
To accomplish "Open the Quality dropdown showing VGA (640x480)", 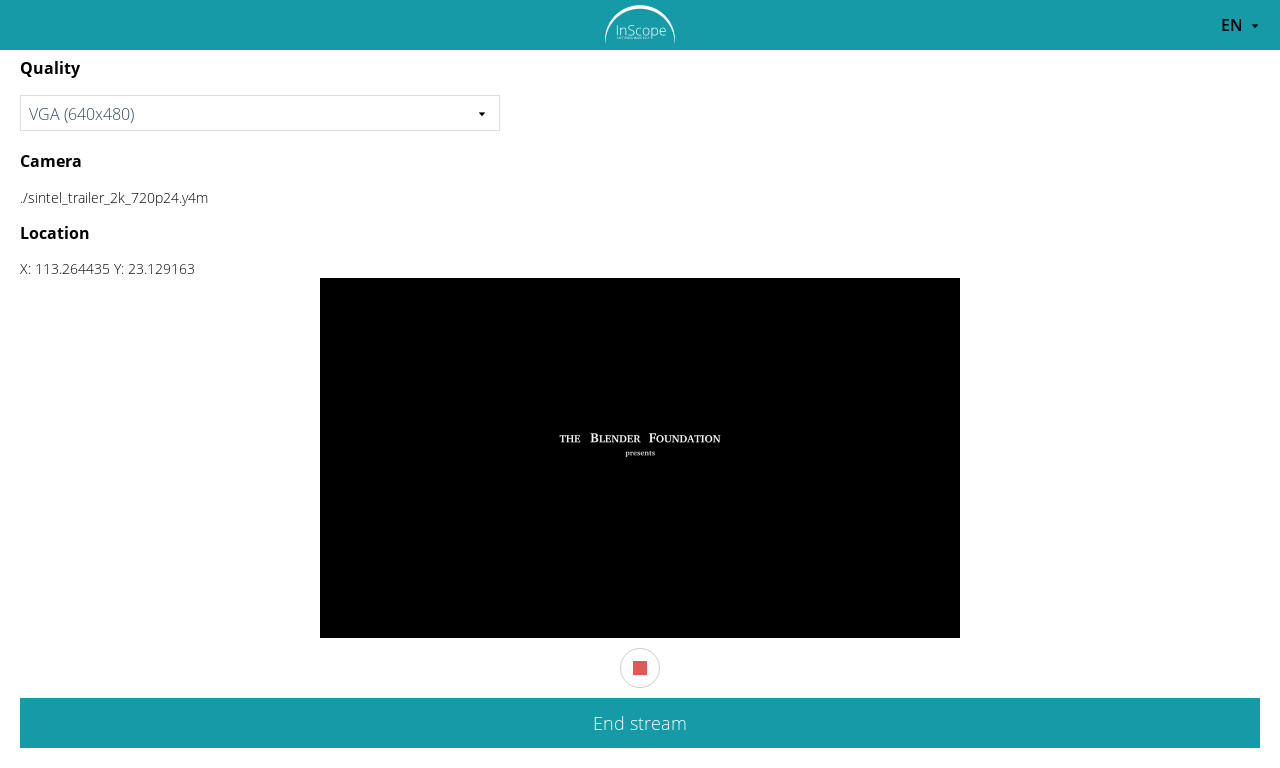I will click(x=260, y=113).
